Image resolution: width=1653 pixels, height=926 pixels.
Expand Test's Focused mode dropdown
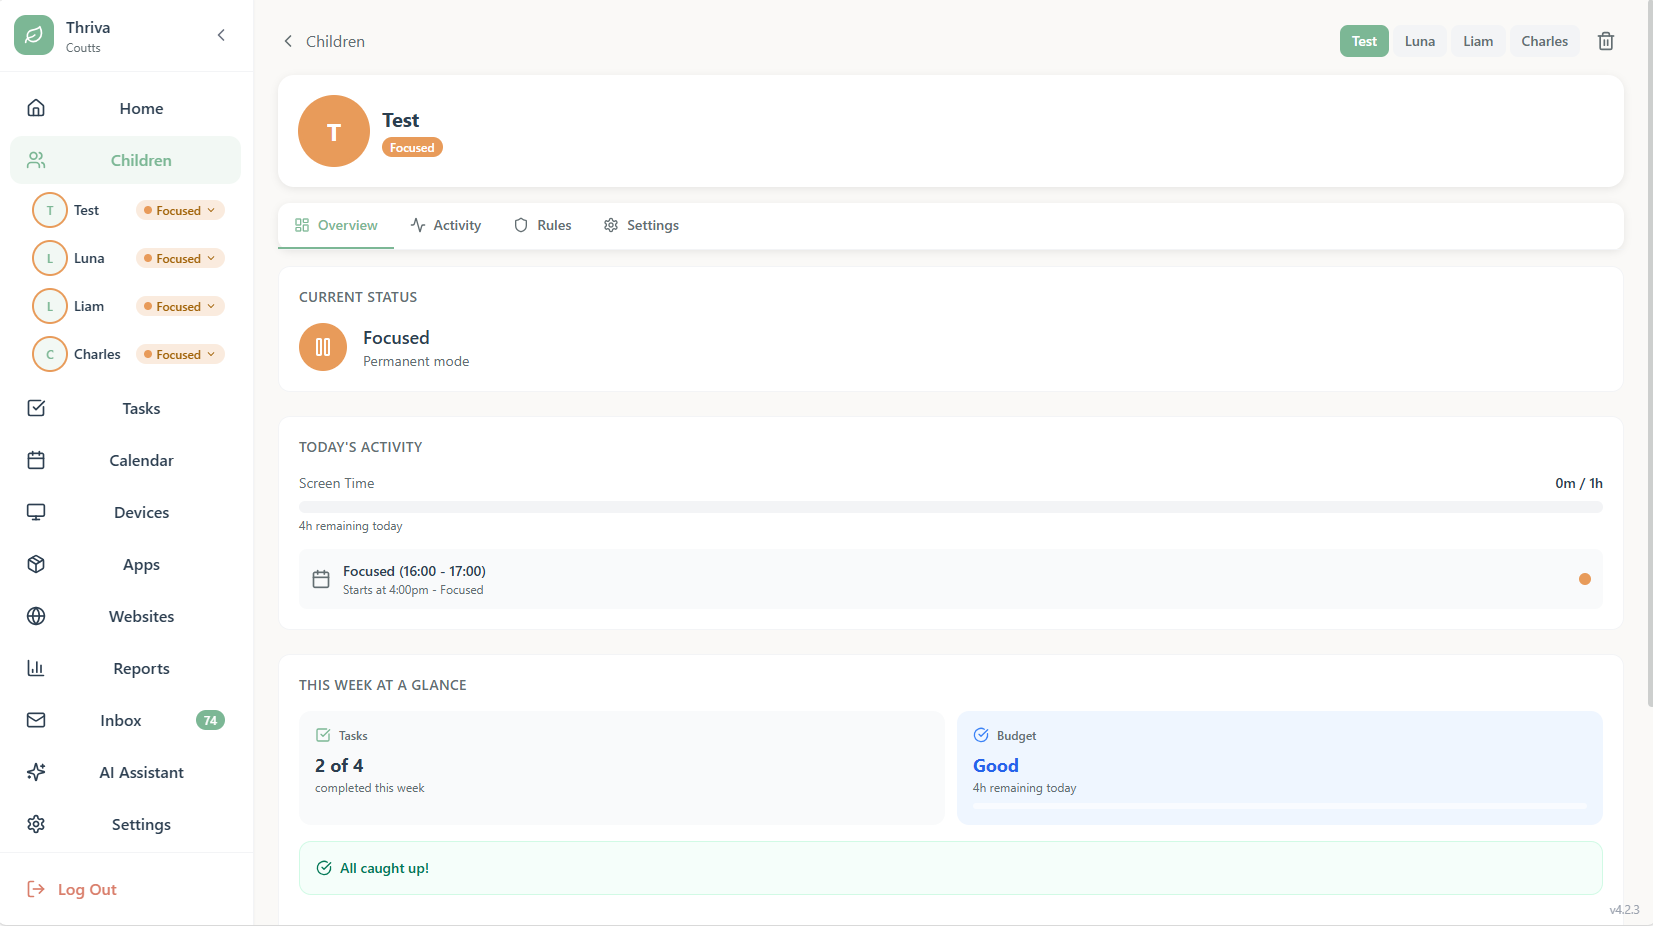pyautogui.click(x=180, y=210)
